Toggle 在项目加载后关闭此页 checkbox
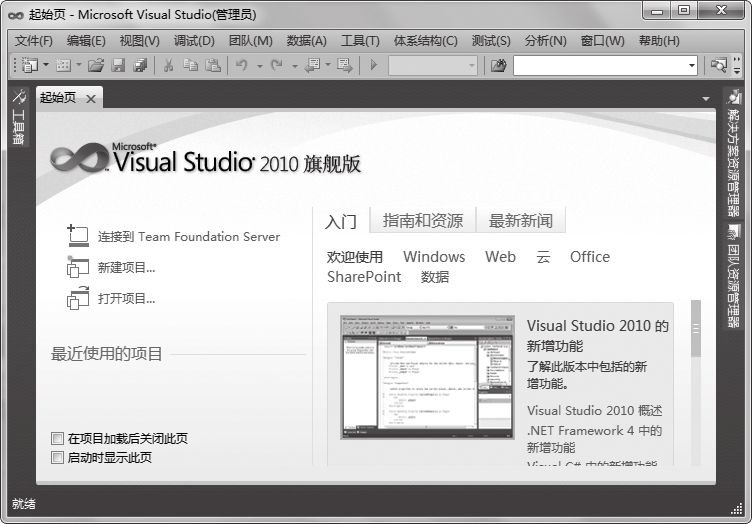 tap(57, 438)
